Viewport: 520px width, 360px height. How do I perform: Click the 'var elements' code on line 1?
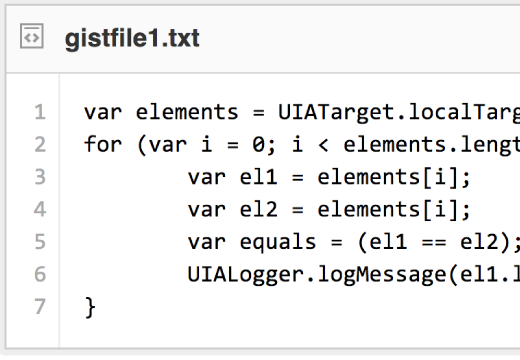click(x=161, y=112)
